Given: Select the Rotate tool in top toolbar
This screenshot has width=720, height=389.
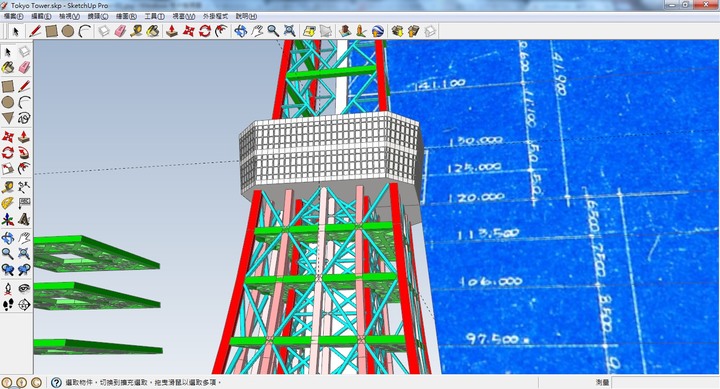Looking at the screenshot, I should point(205,31).
